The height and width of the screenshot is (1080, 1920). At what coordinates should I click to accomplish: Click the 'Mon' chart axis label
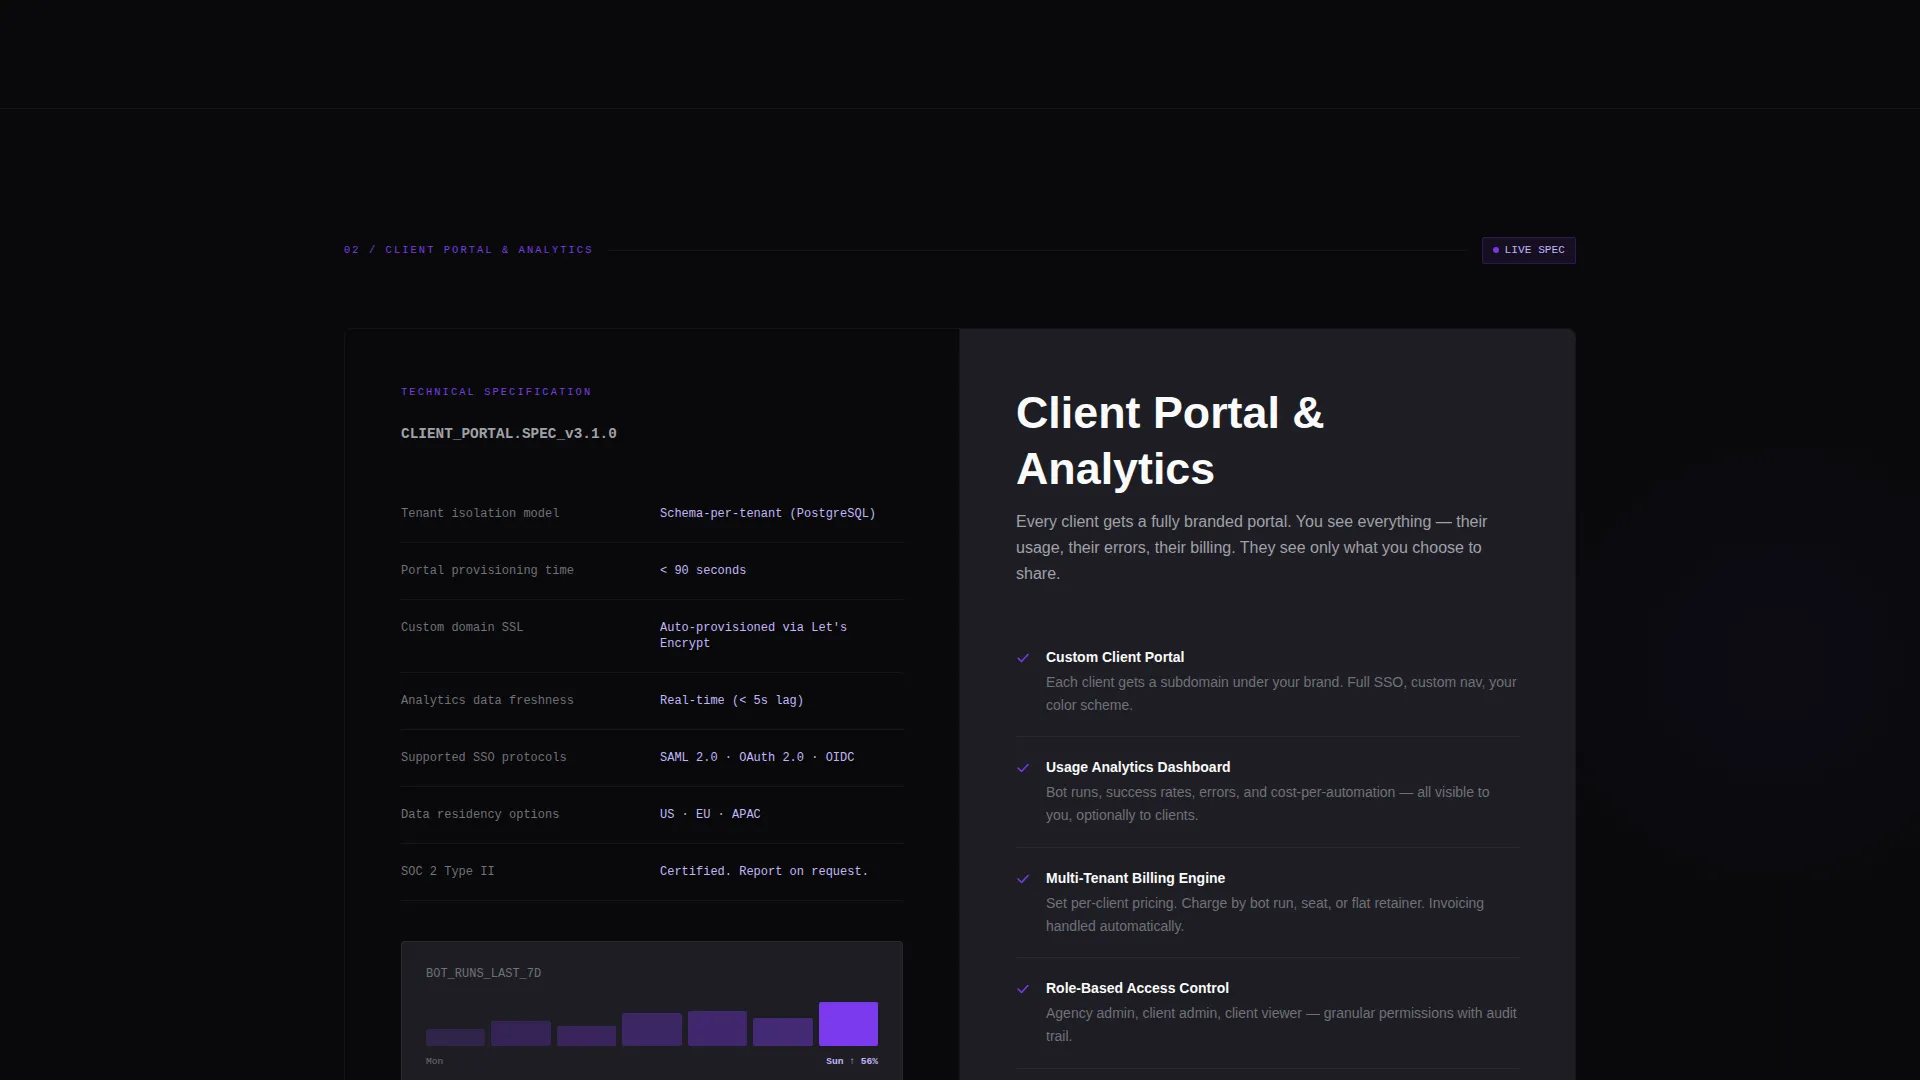[x=434, y=1061]
